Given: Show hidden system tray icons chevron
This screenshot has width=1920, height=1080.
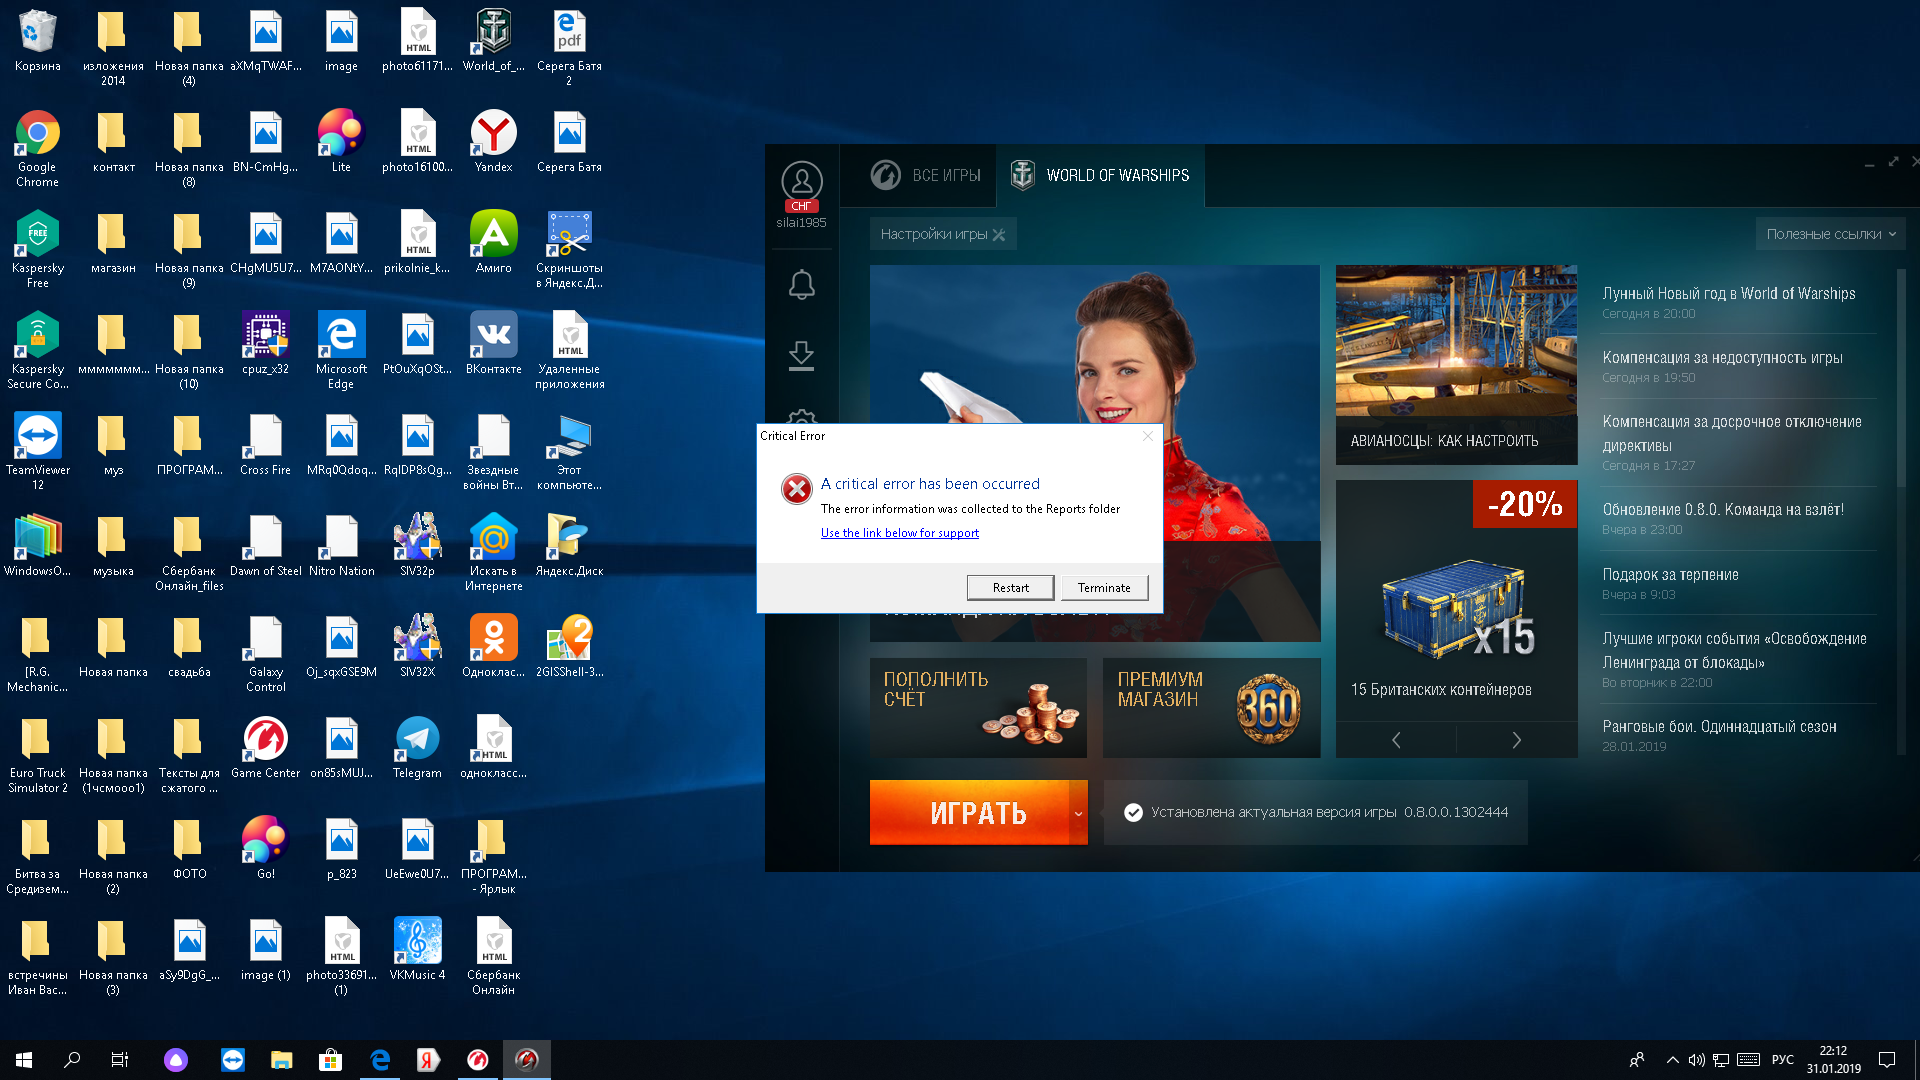Looking at the screenshot, I should [1672, 1060].
